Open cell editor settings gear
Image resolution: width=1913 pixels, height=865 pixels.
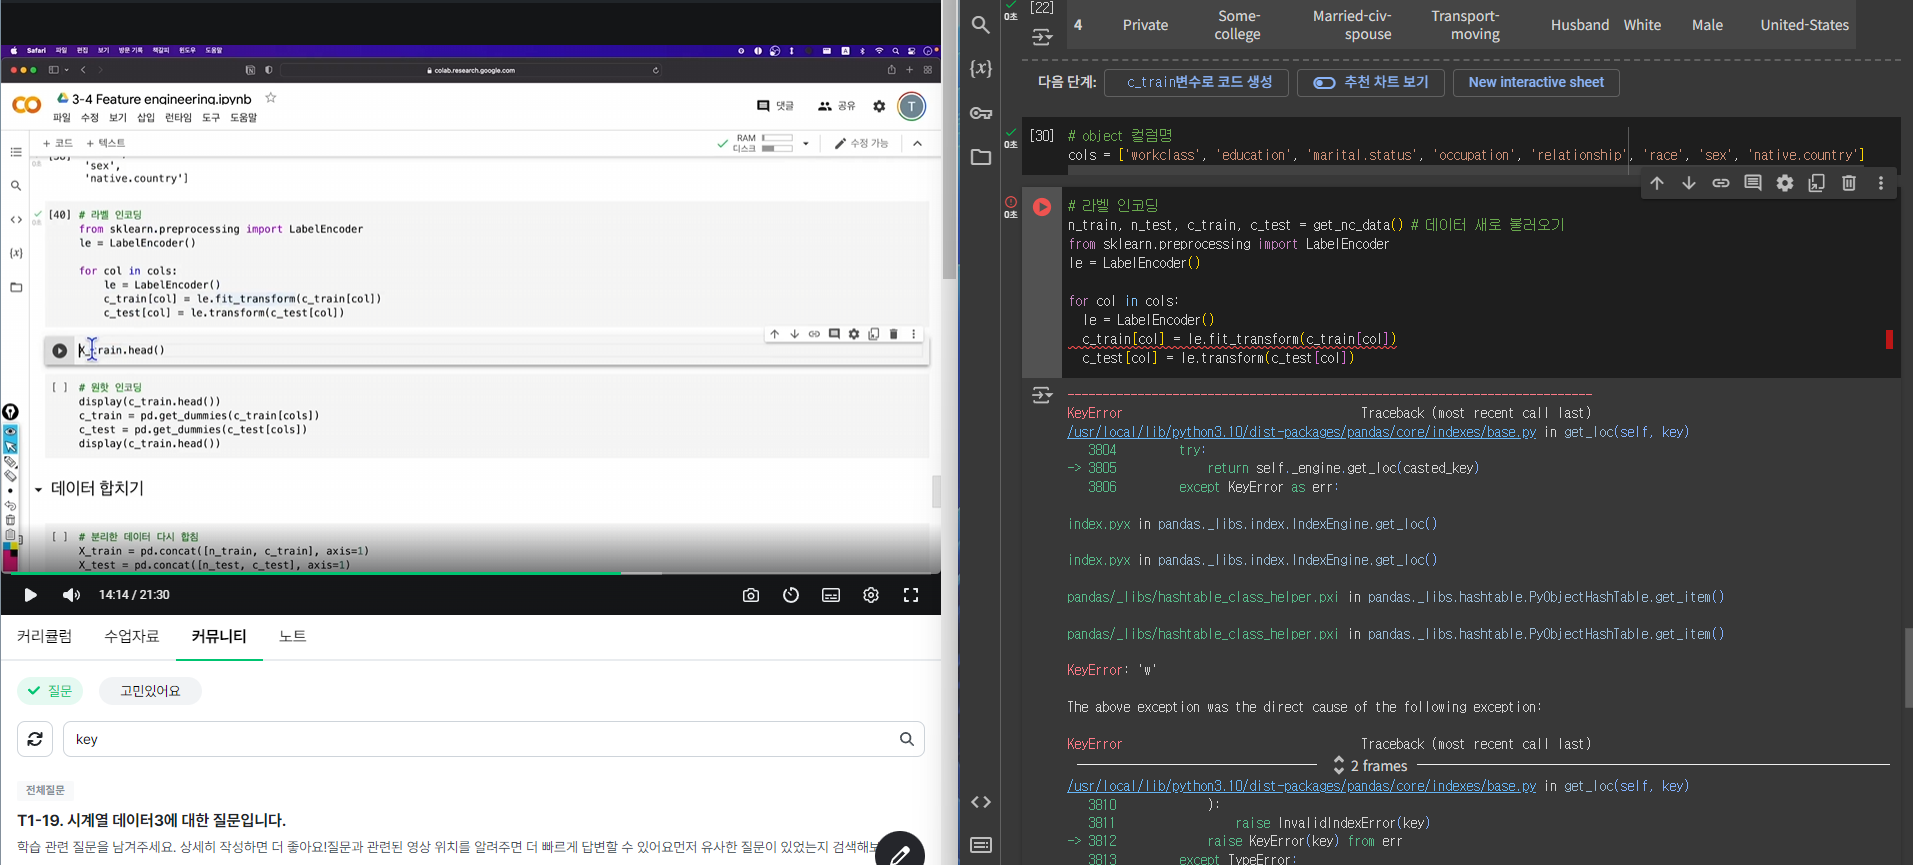(1785, 183)
